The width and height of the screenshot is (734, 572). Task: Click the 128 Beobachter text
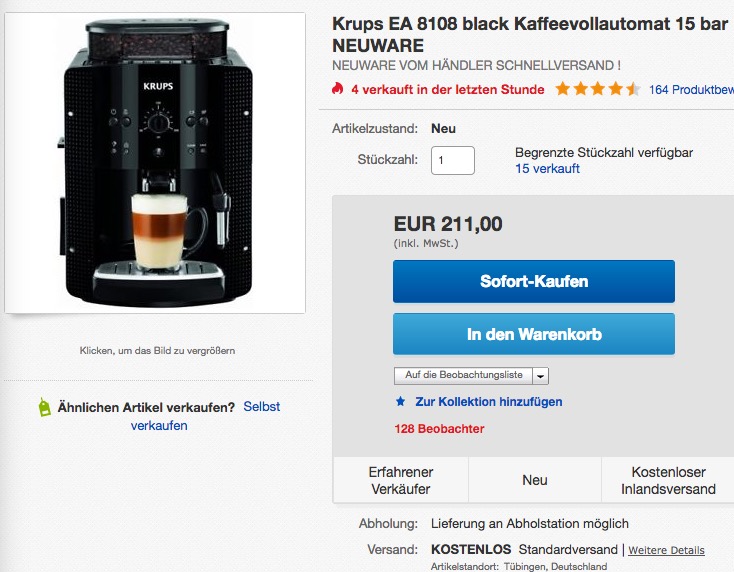tap(439, 428)
